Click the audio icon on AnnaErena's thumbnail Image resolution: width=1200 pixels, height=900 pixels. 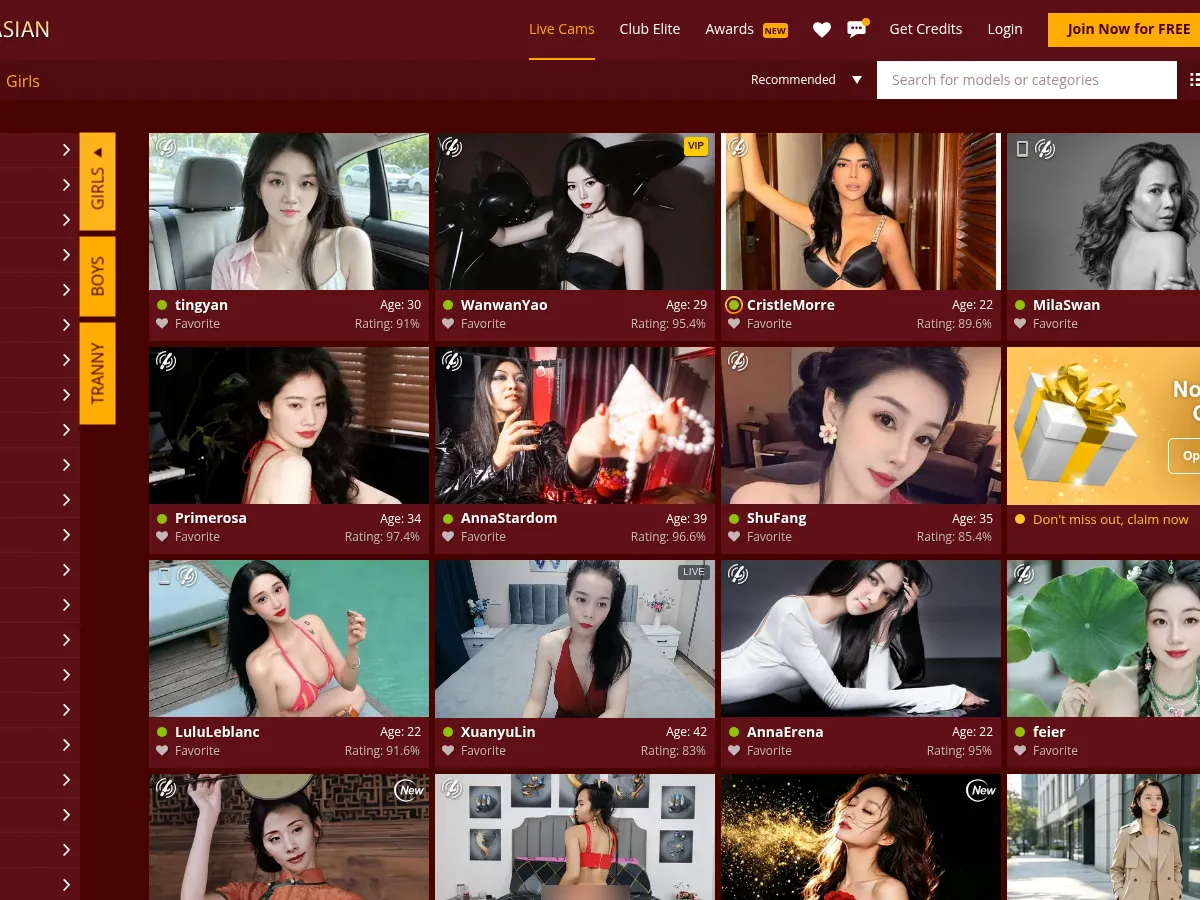(x=738, y=575)
